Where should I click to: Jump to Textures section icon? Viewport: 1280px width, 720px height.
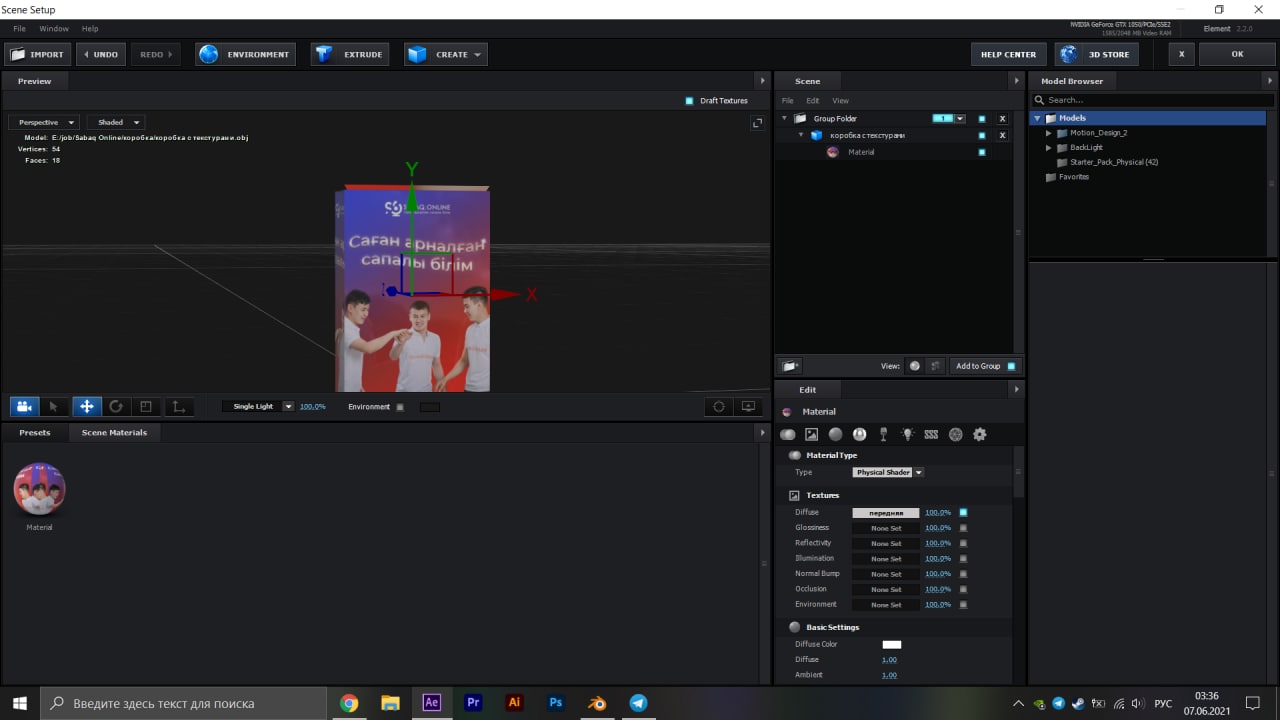811,434
